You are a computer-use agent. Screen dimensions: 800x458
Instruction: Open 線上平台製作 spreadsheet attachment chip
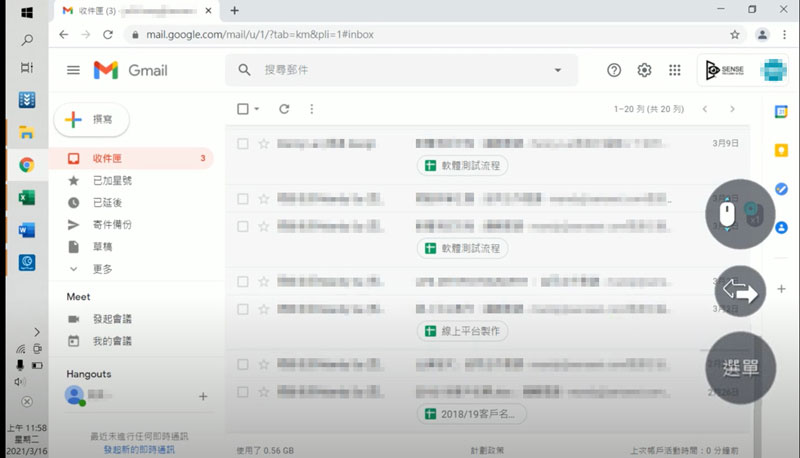[x=462, y=331]
